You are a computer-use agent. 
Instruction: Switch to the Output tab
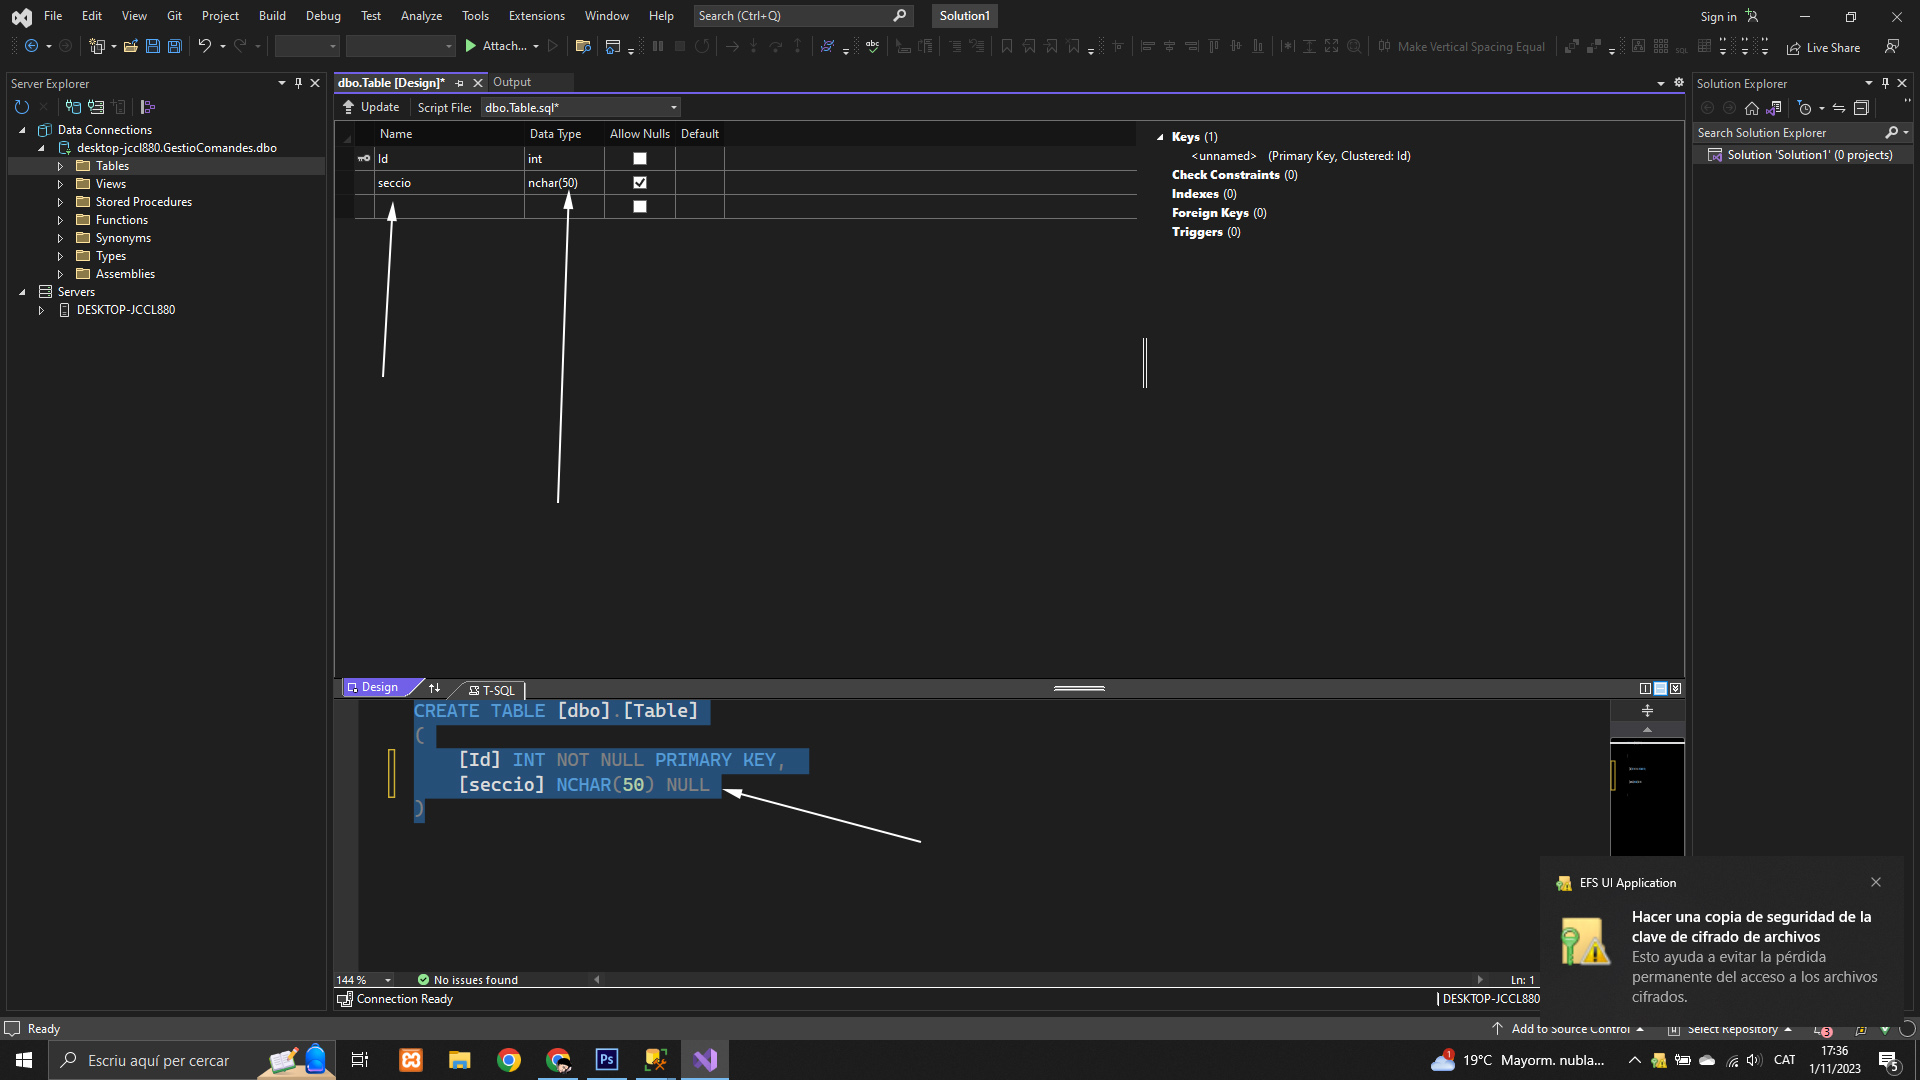511,82
